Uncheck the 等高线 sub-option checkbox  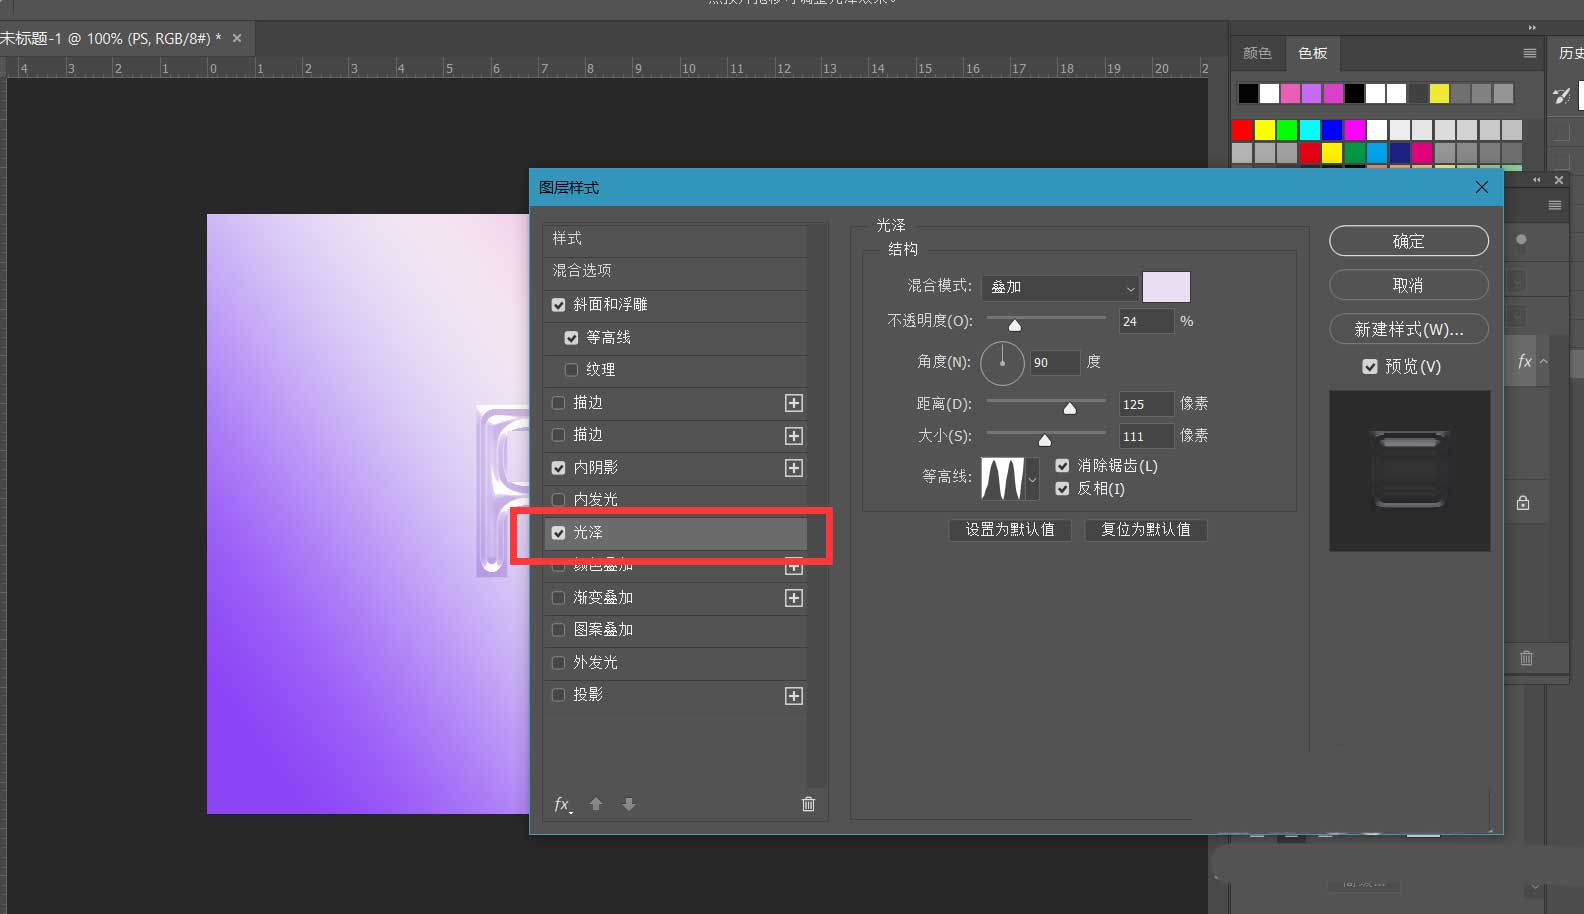pyautogui.click(x=571, y=338)
